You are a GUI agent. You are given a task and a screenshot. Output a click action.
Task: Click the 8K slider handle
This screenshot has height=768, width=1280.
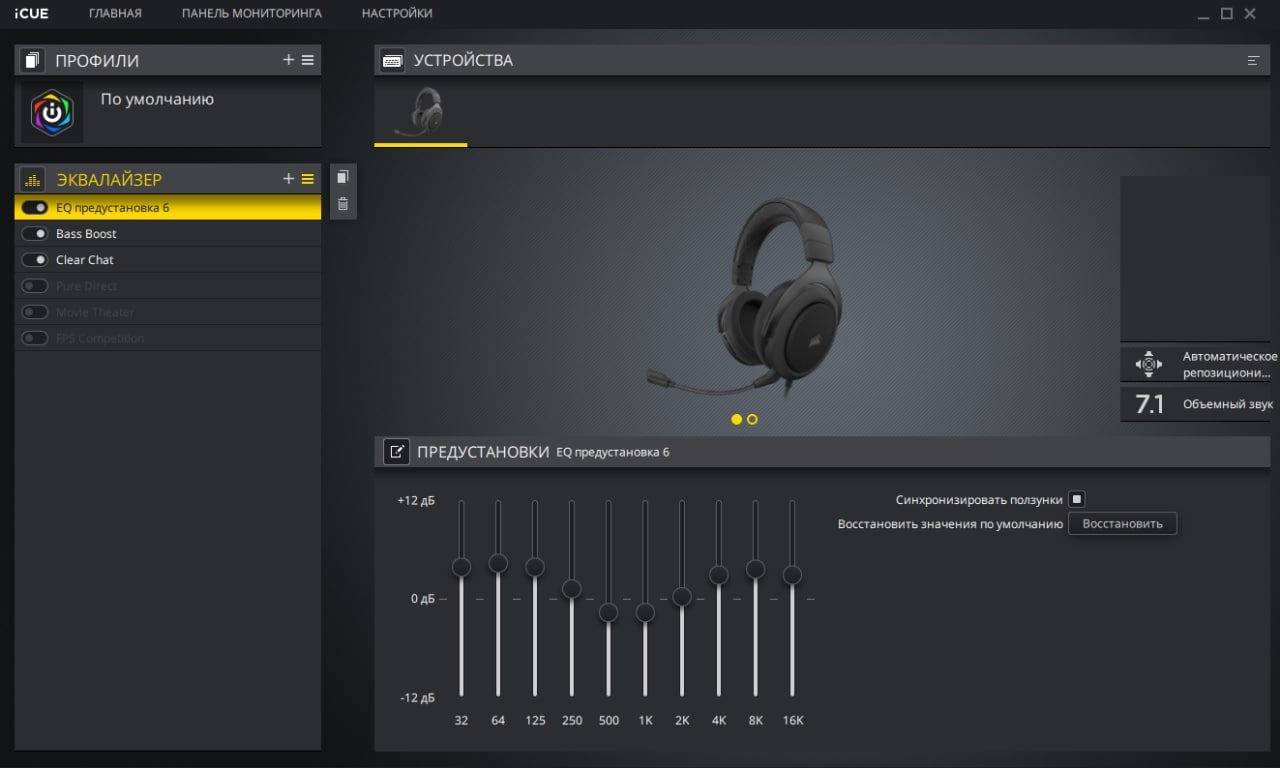point(755,569)
